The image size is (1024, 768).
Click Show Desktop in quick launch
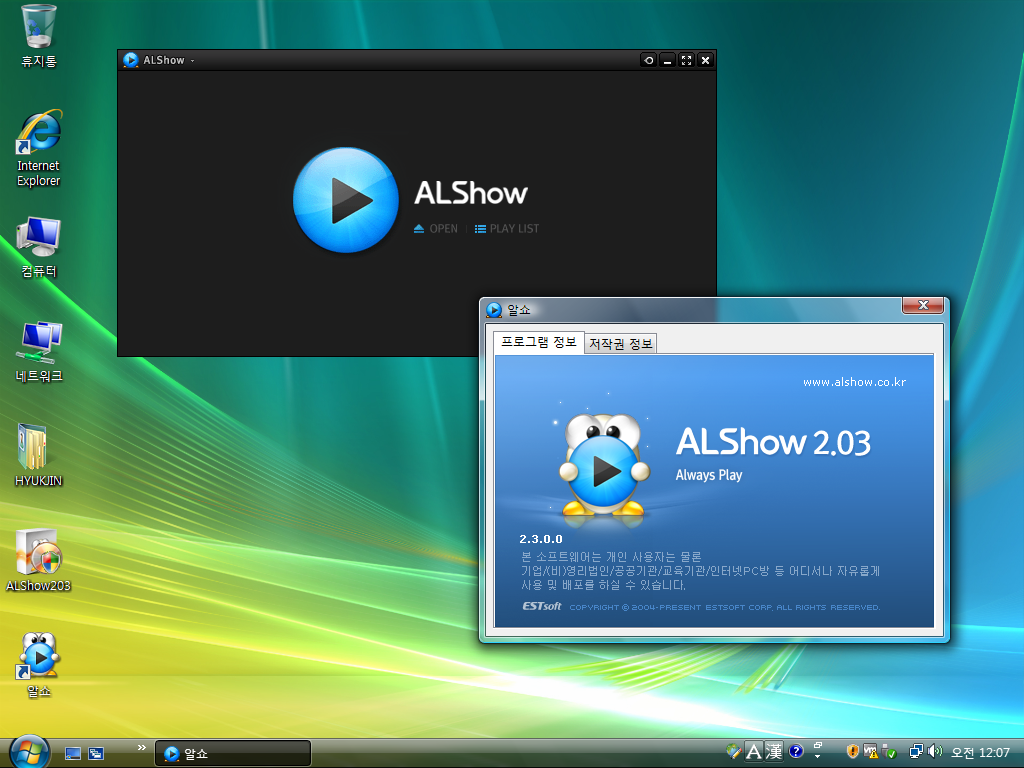(x=73, y=754)
